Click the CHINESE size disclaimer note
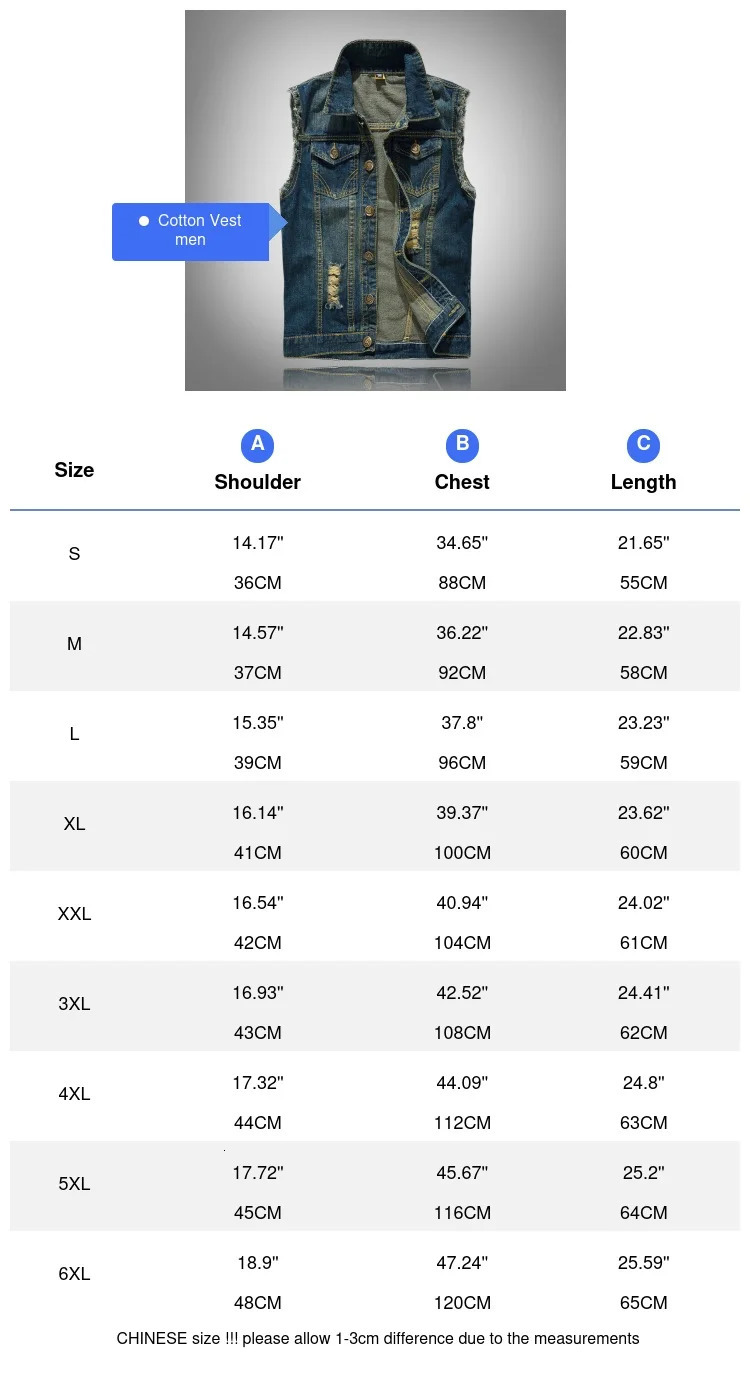 (x=378, y=1338)
